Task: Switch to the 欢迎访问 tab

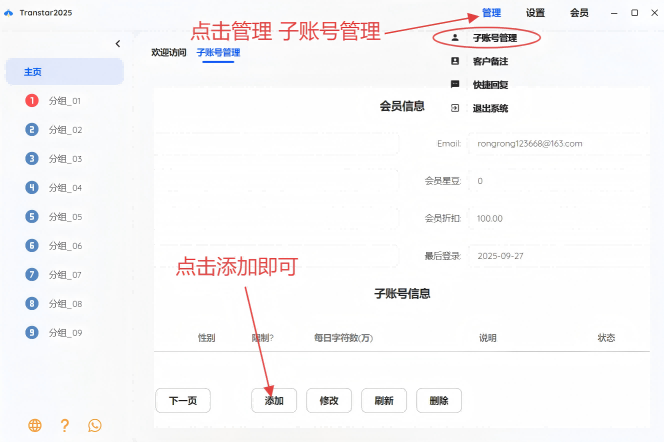Action: [168, 52]
